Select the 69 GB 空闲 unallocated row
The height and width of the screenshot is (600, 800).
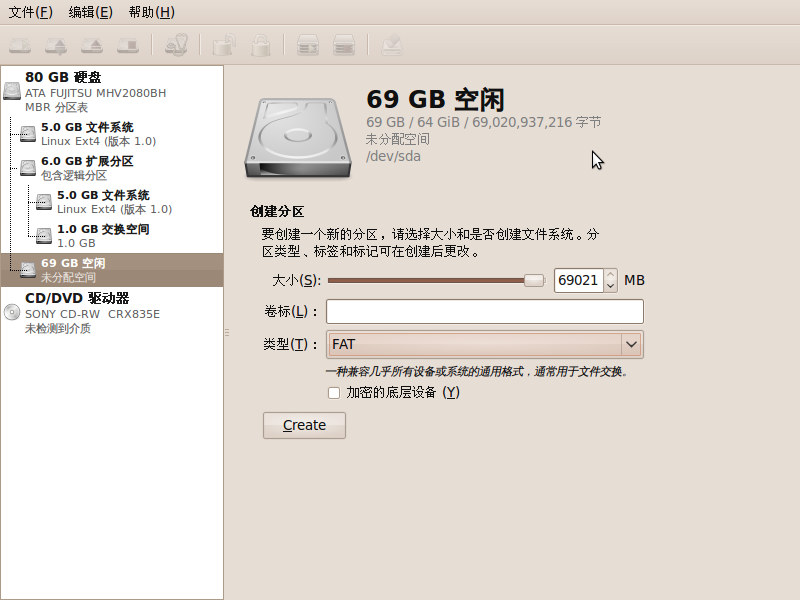point(112,270)
